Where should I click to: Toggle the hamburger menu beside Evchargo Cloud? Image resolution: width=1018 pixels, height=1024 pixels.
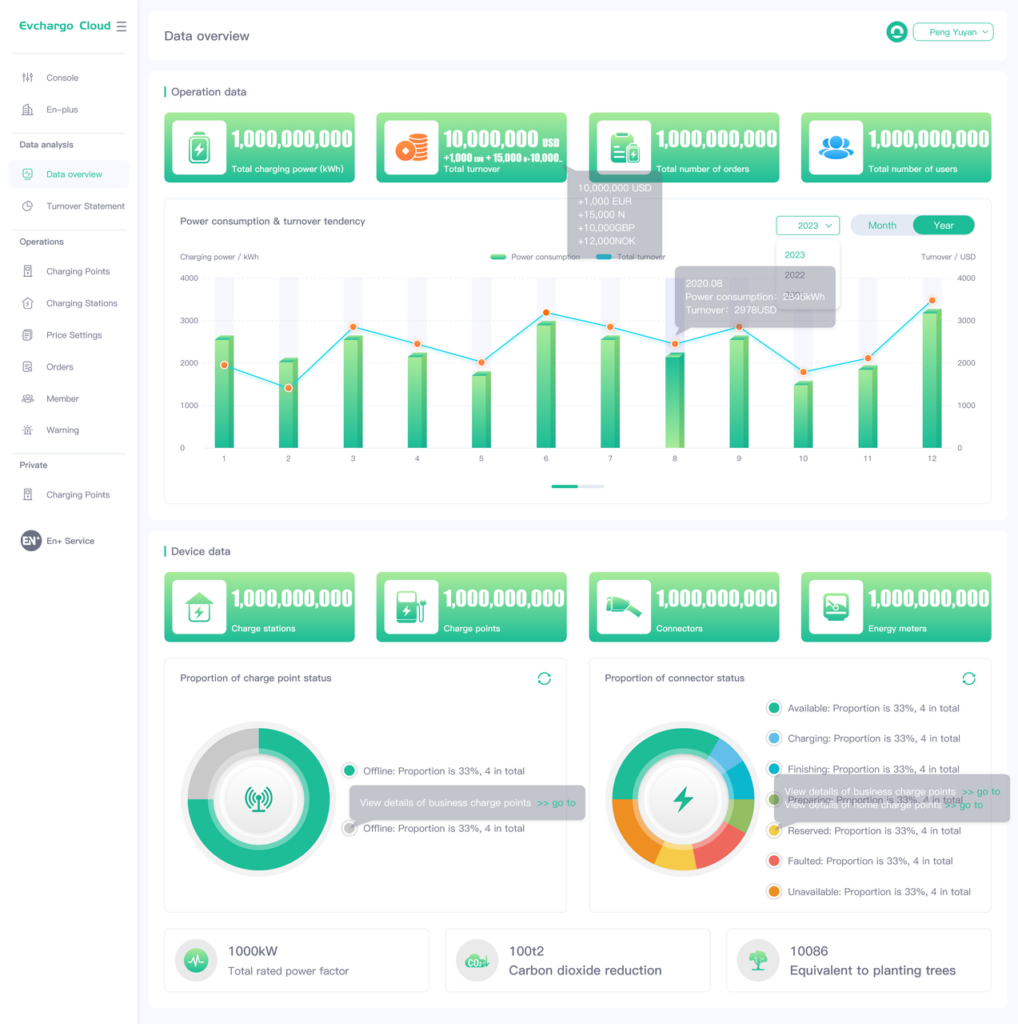pyautogui.click(x=121, y=26)
